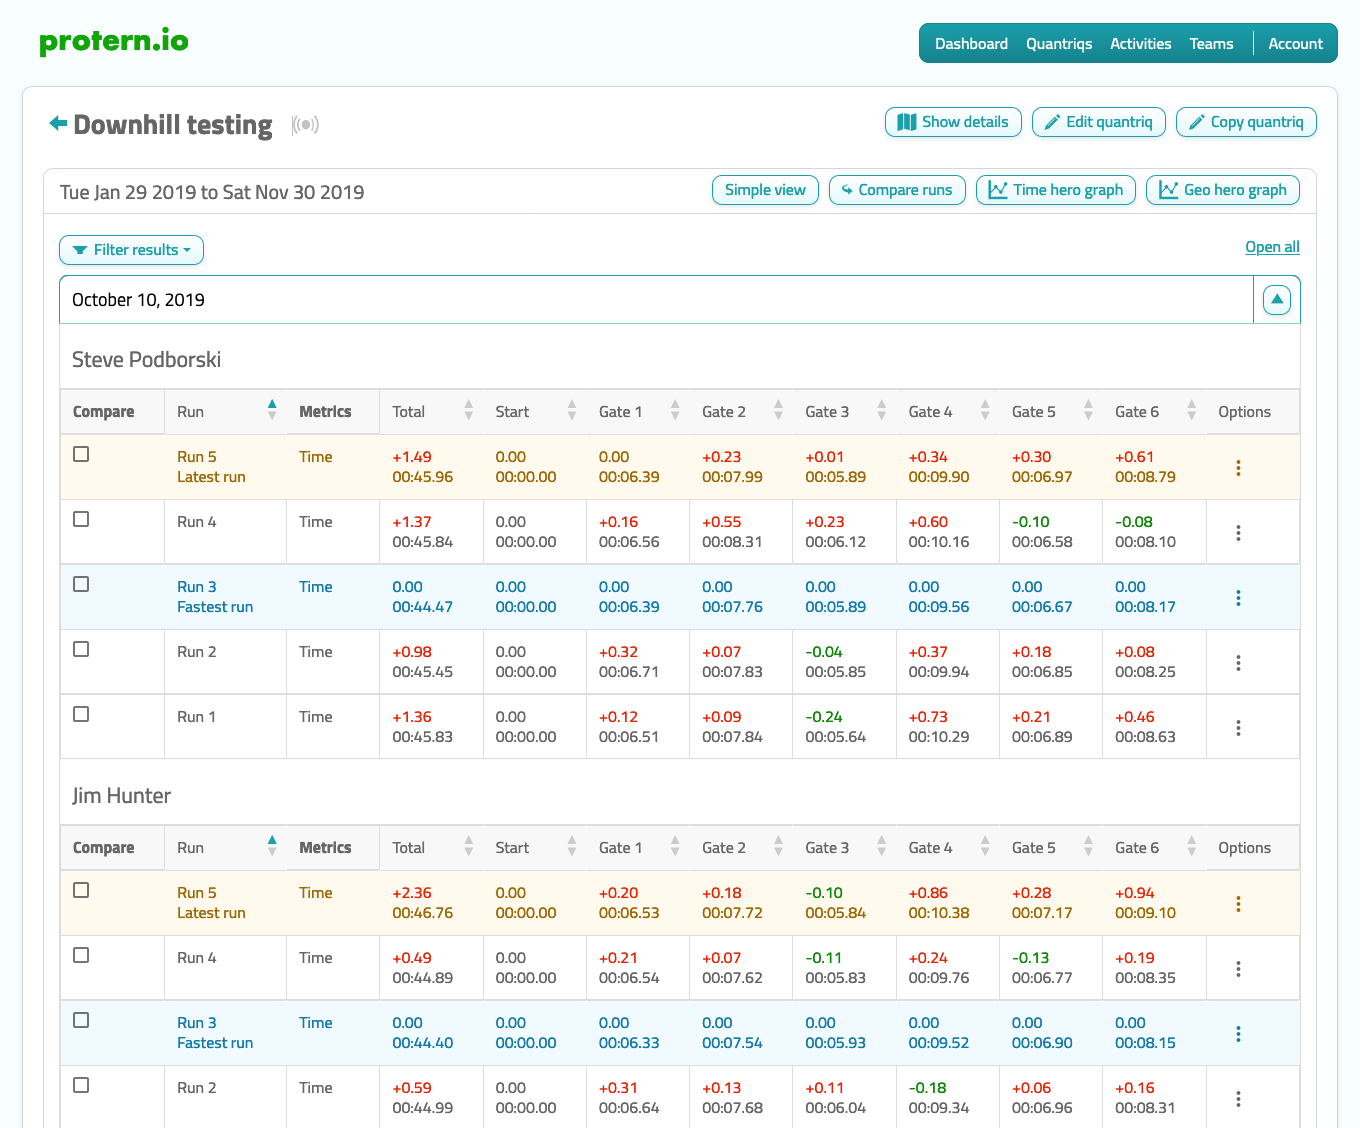
Task: Sort Jim Hunter table by Run column
Action: (x=271, y=847)
